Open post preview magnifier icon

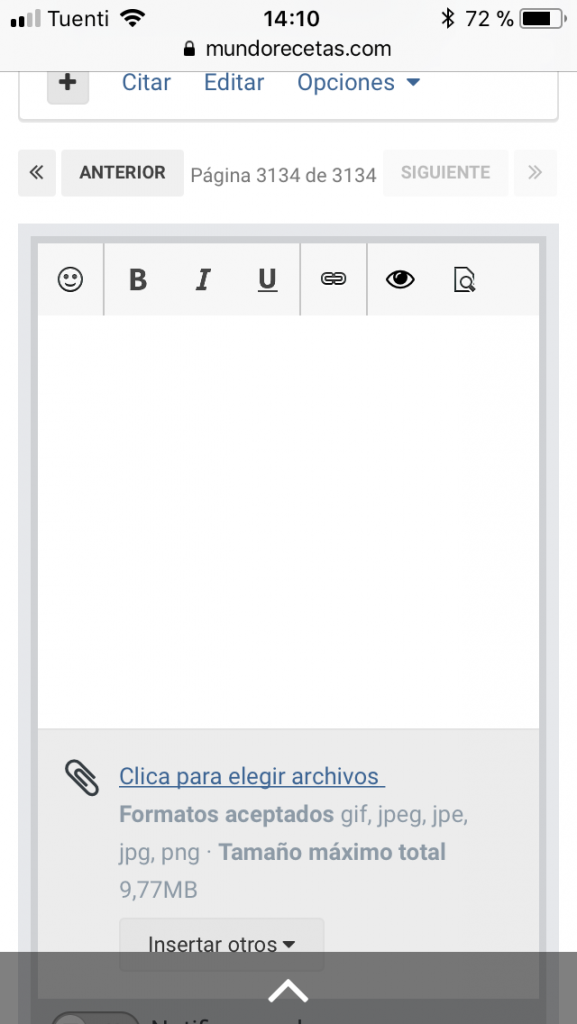464,280
